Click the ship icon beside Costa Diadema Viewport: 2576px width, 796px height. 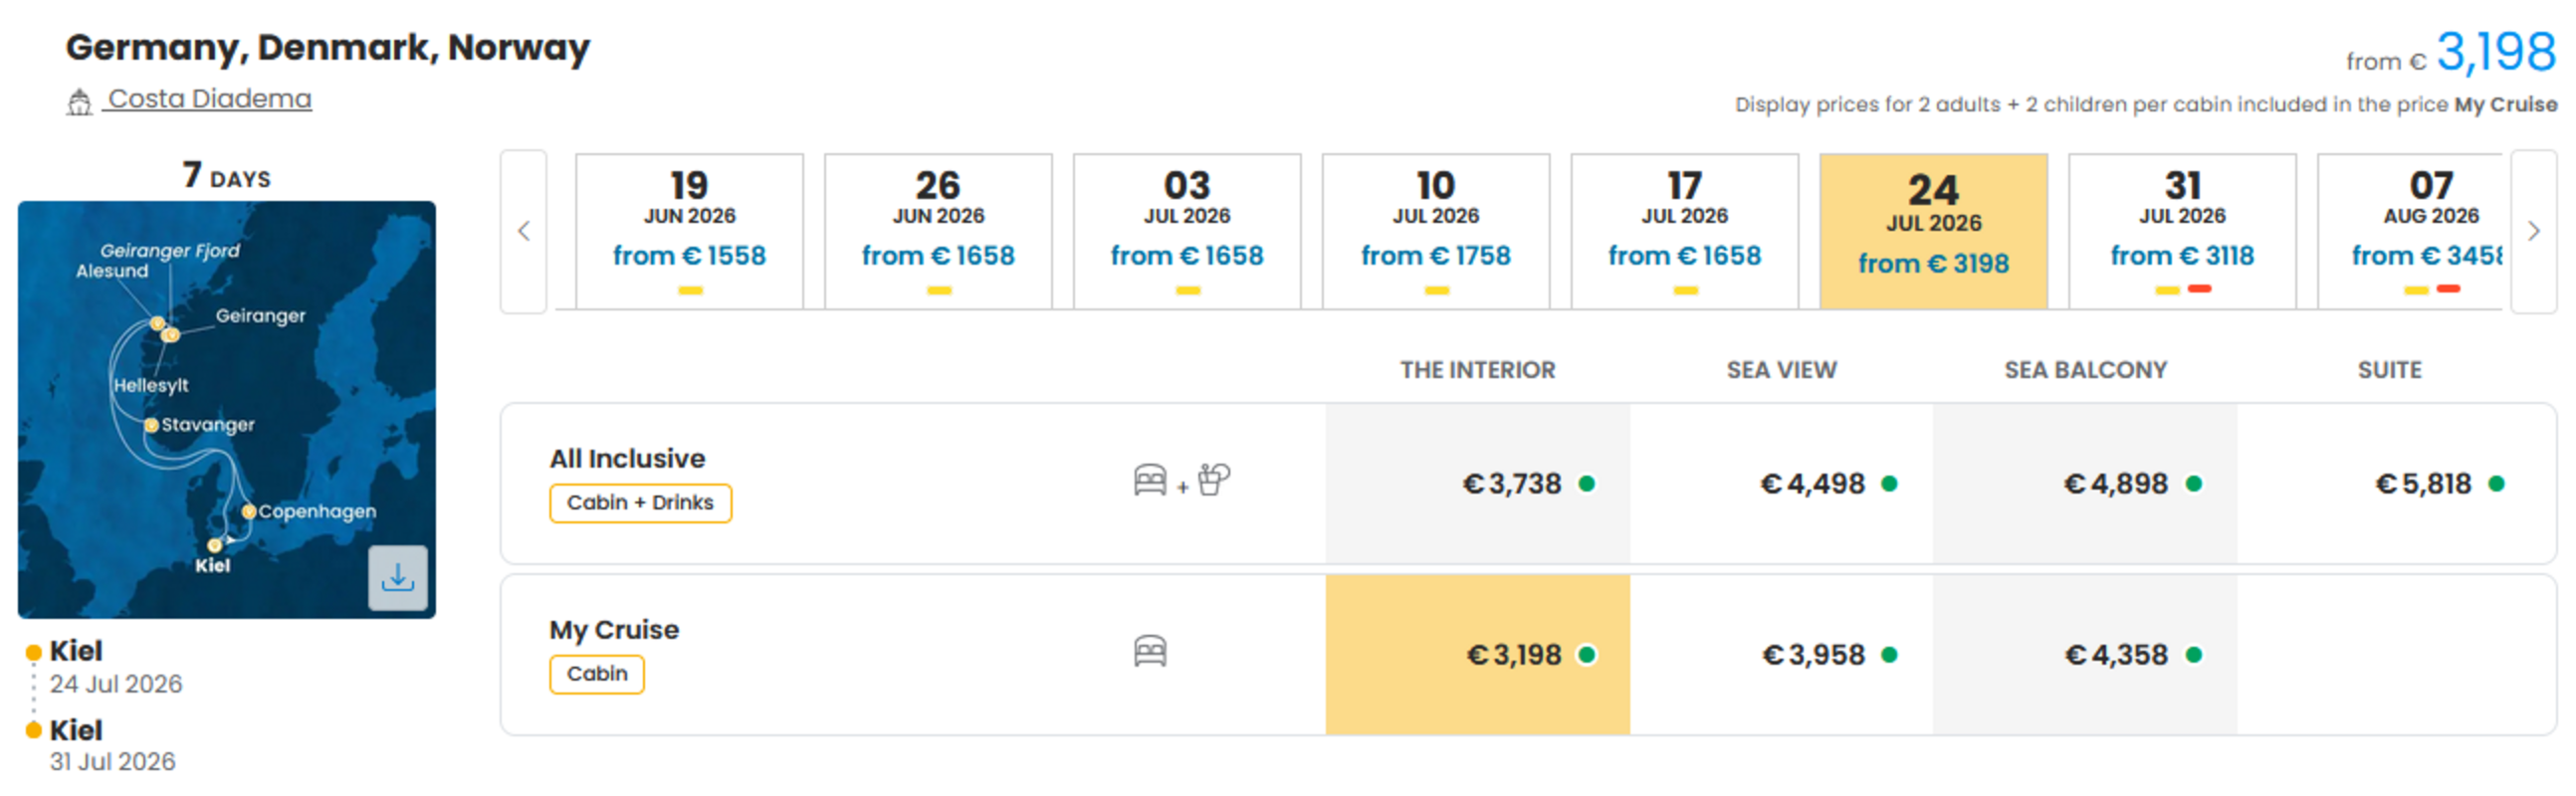[x=79, y=101]
